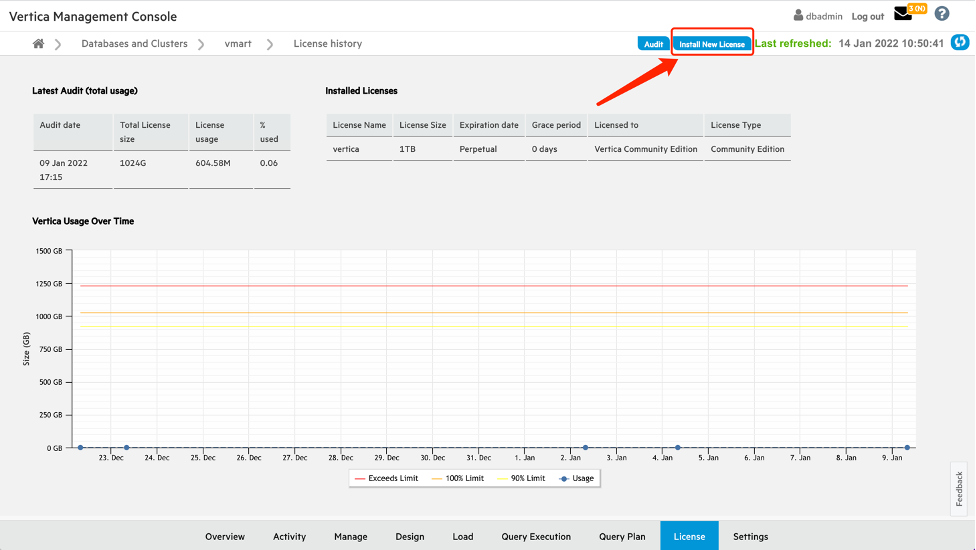Toggle 100% Limit legend series
976x550 pixels.
(x=458, y=478)
